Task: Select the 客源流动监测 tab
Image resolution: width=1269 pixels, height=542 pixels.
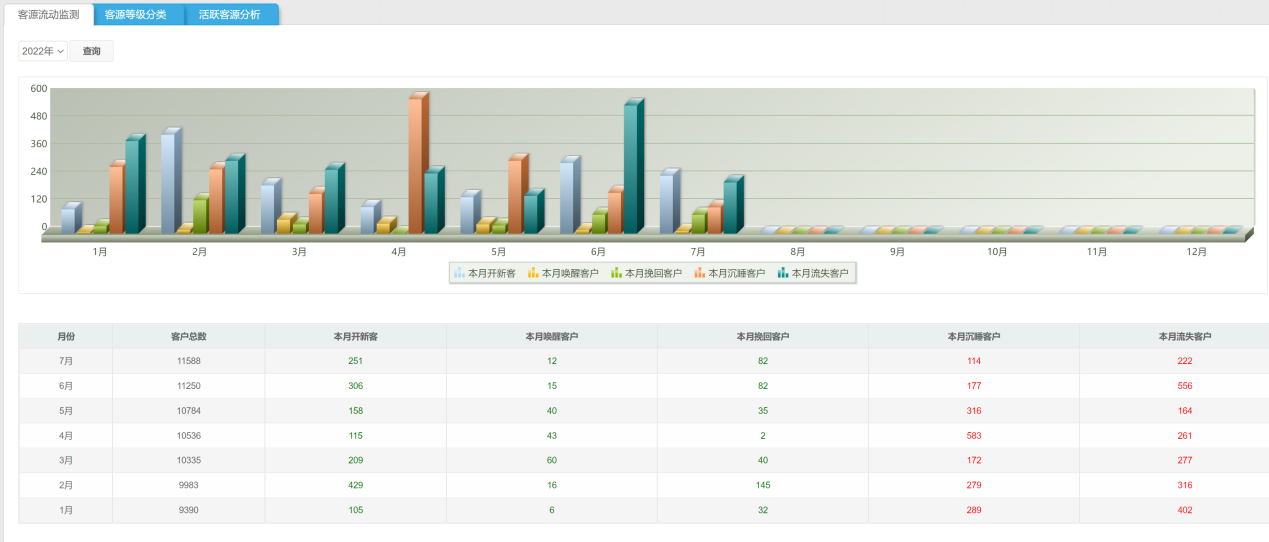Action: pyautogui.click(x=48, y=15)
